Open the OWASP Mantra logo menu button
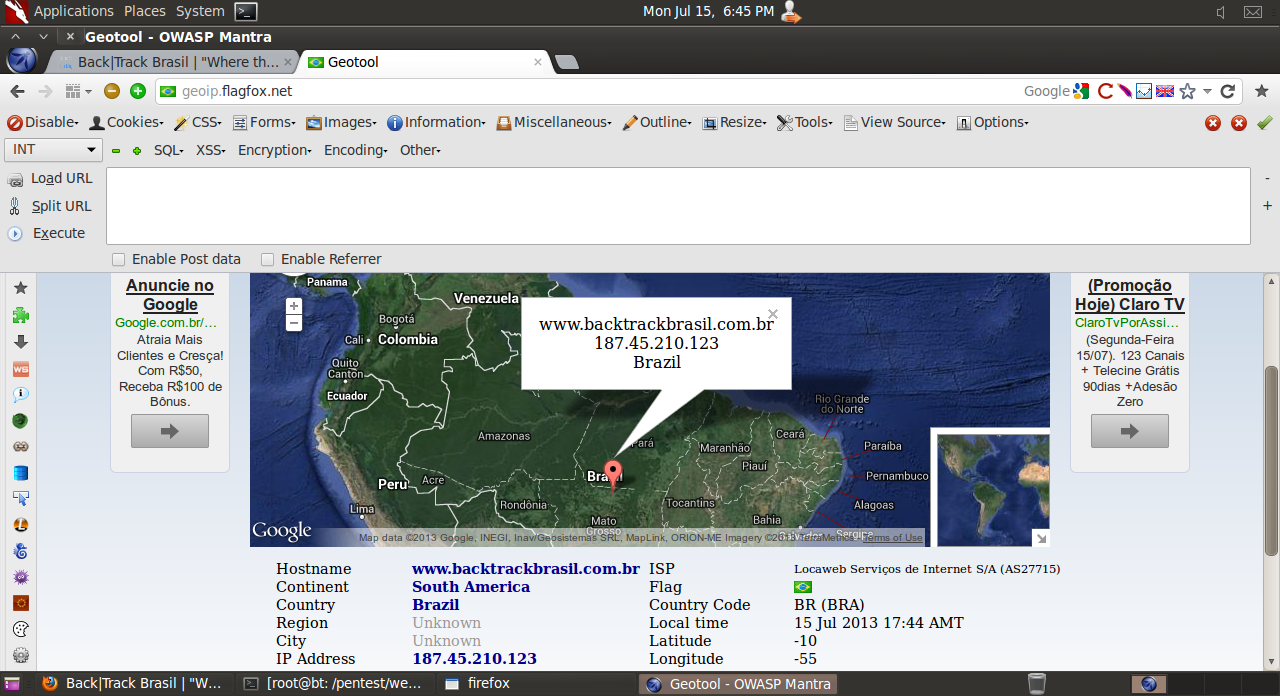 click(x=22, y=60)
